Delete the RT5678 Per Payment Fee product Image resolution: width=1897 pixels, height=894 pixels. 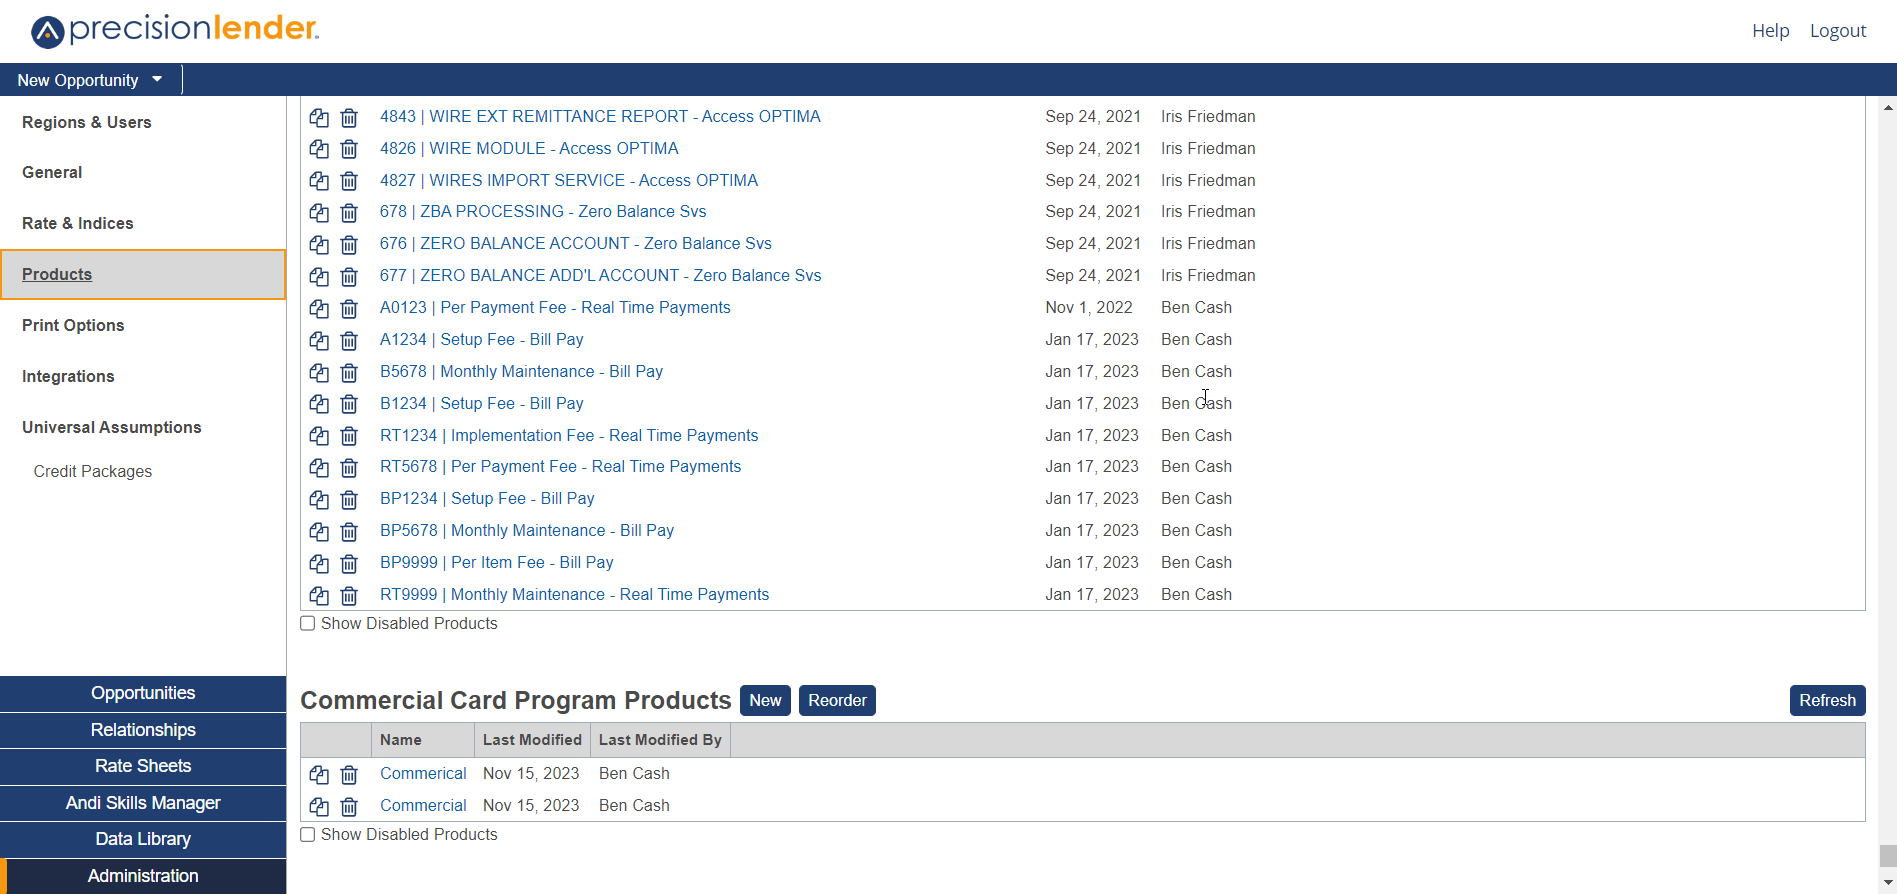pyautogui.click(x=349, y=468)
